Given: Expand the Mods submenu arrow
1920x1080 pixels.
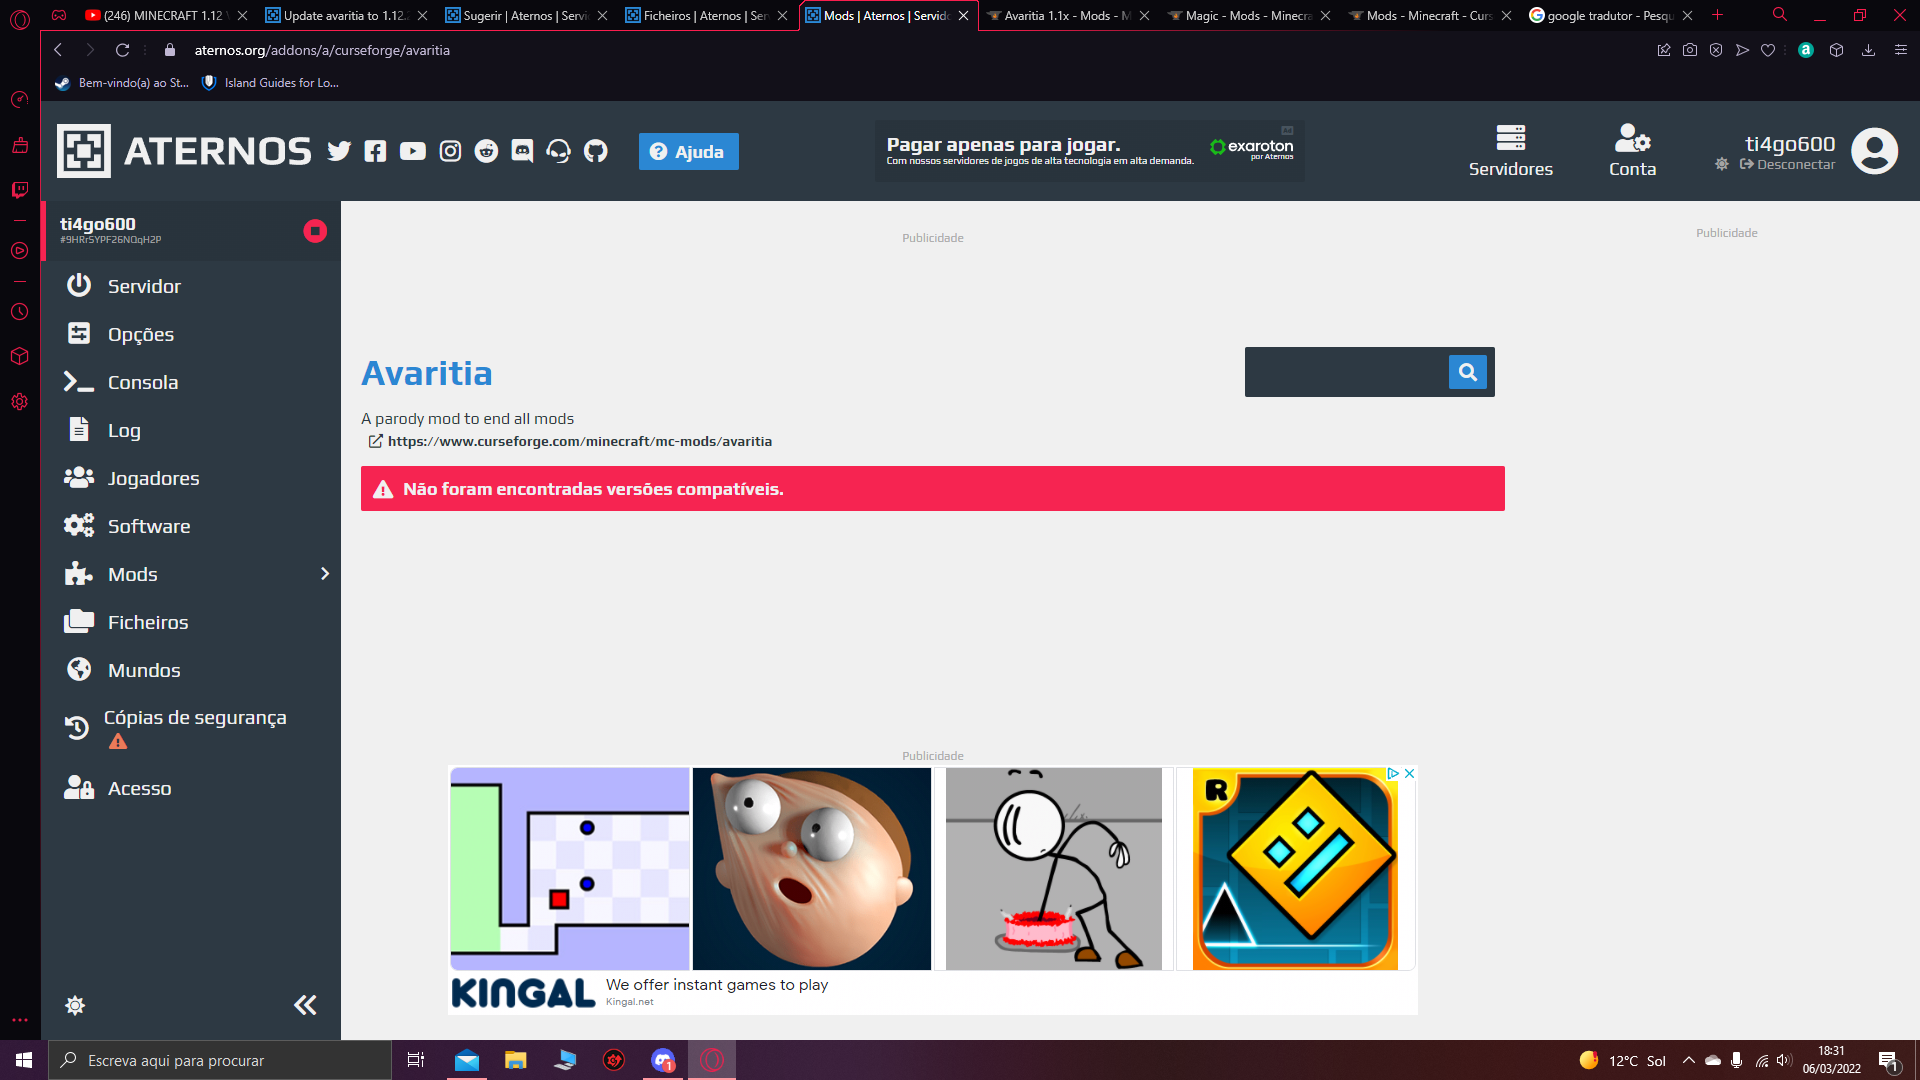Looking at the screenshot, I should [325, 574].
